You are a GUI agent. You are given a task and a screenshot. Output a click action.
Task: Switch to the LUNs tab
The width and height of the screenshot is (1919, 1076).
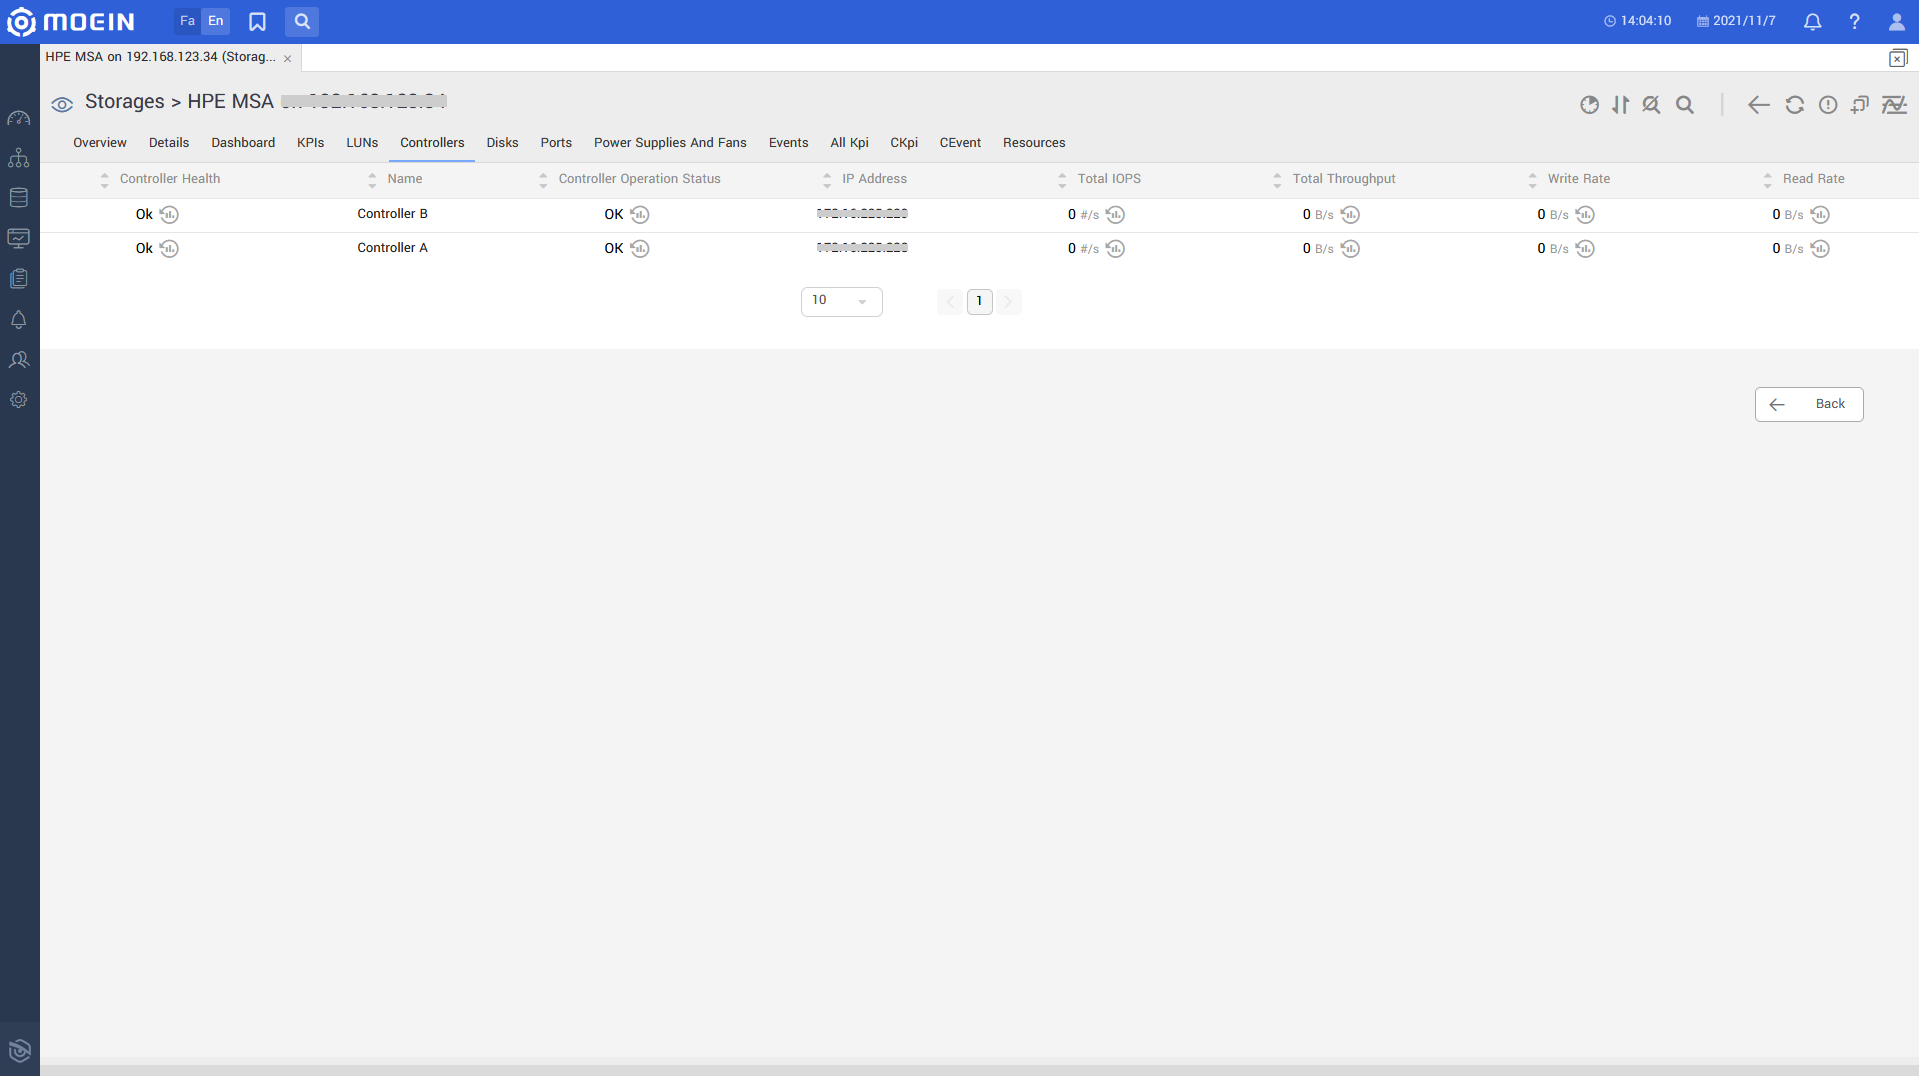[x=362, y=143]
